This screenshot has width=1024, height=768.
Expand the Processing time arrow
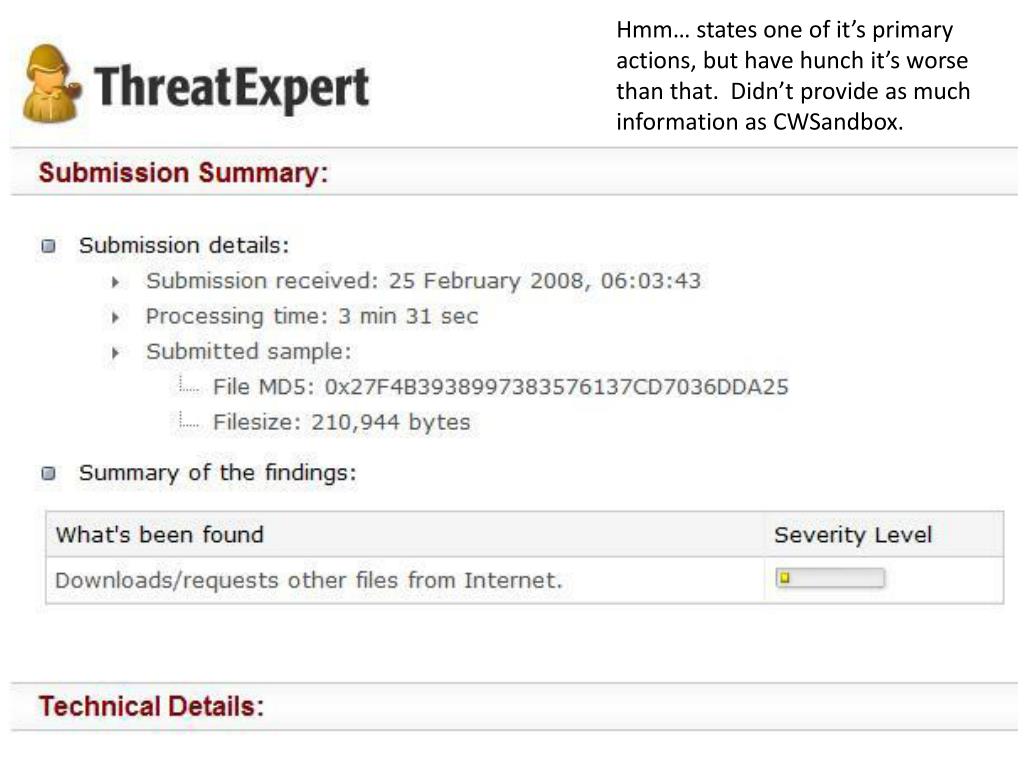point(116,317)
